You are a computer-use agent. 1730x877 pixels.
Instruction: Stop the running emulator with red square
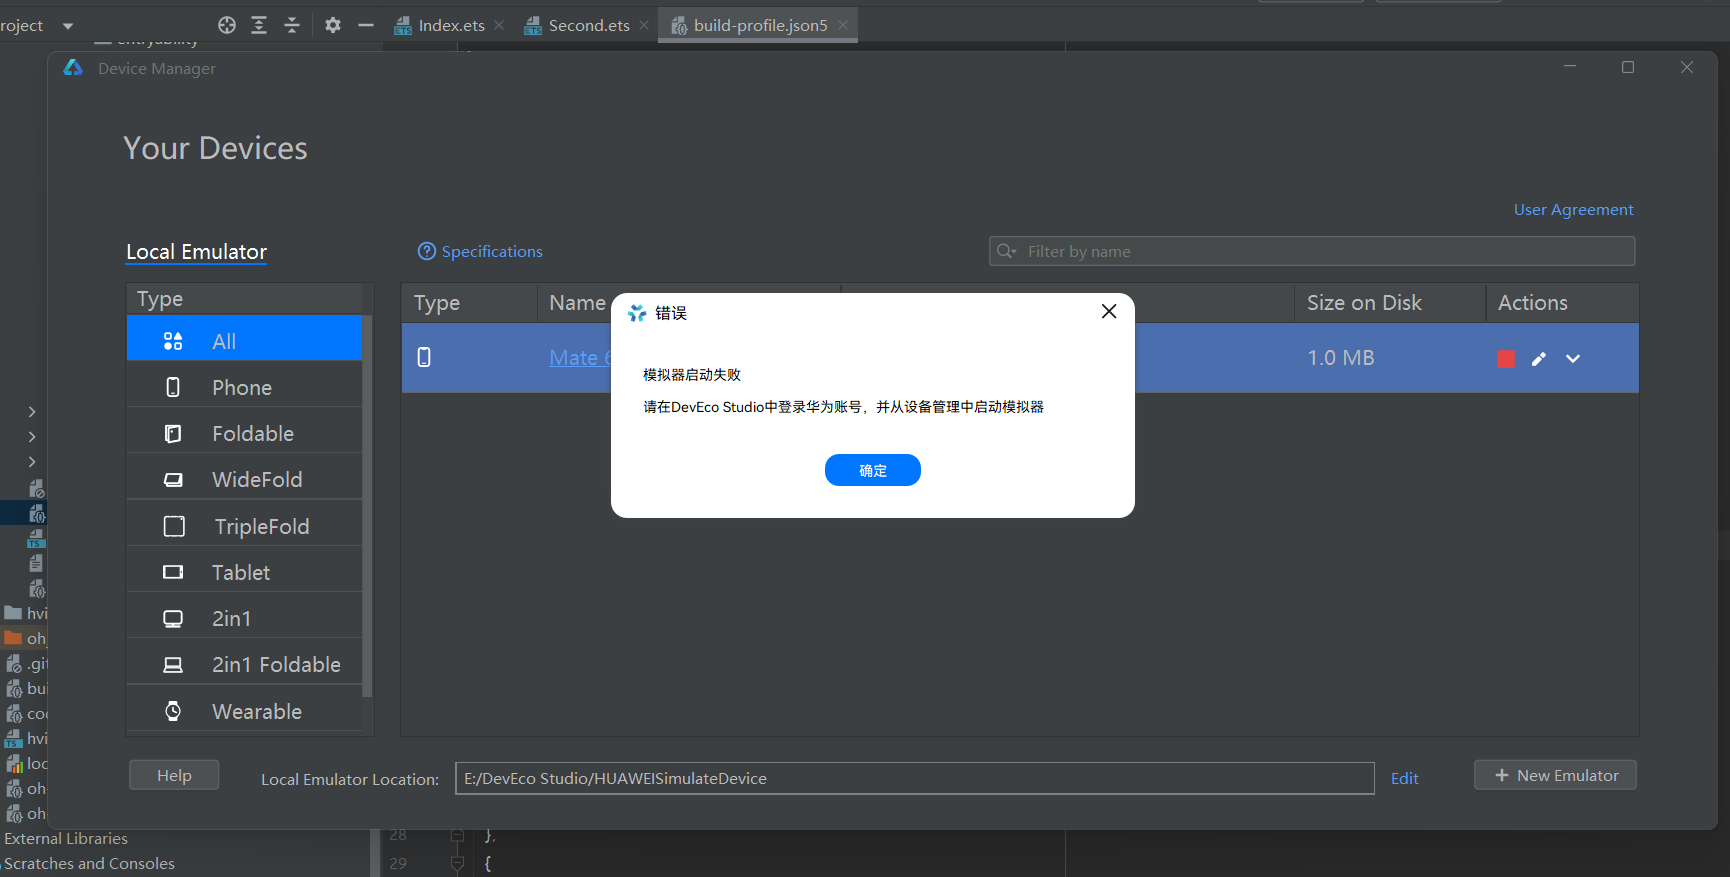(x=1506, y=359)
